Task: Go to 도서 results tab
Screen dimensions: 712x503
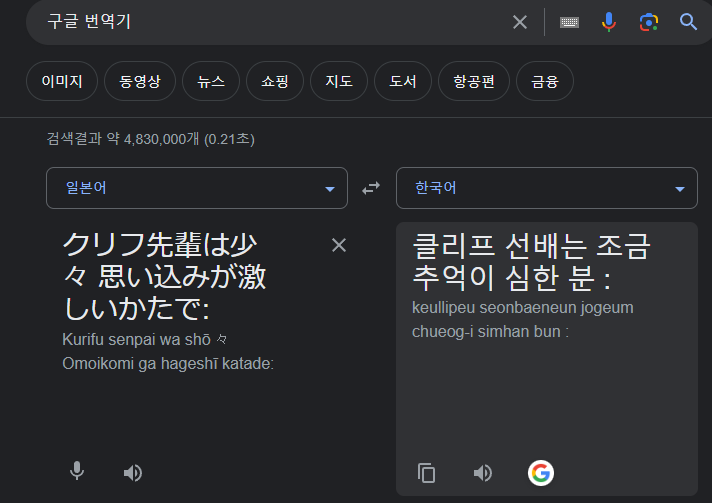Action: [403, 81]
